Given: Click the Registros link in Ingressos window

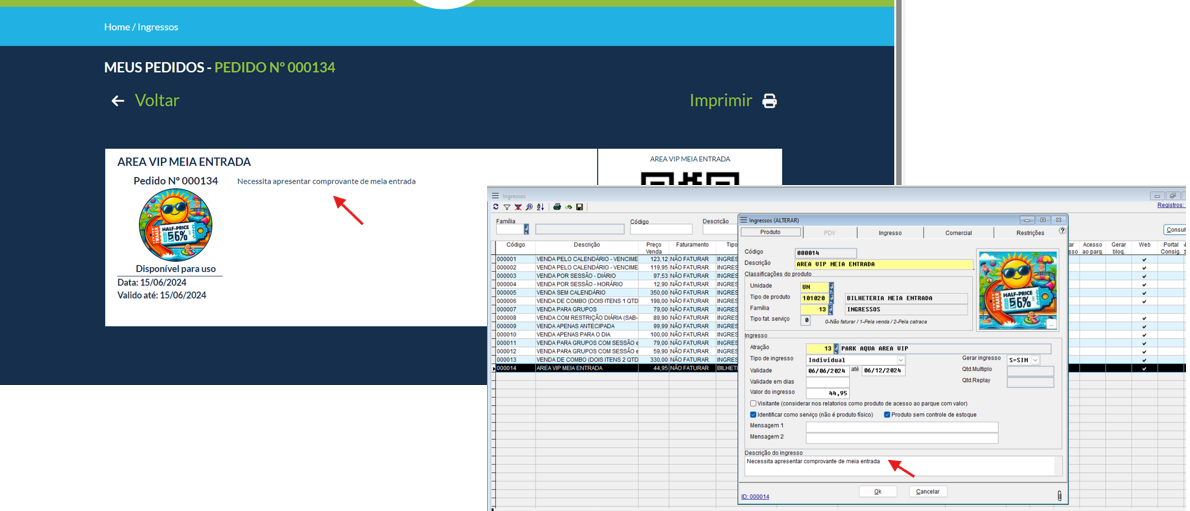Looking at the screenshot, I should 1172,205.
